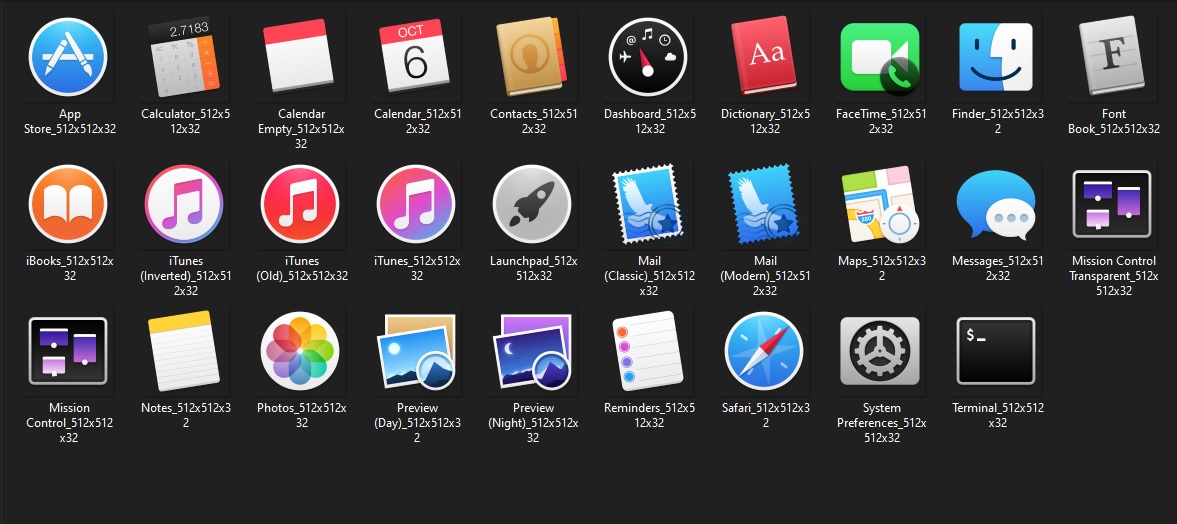1177x524 pixels.
Task: Click the Font Book icon
Action: click(x=1112, y=57)
